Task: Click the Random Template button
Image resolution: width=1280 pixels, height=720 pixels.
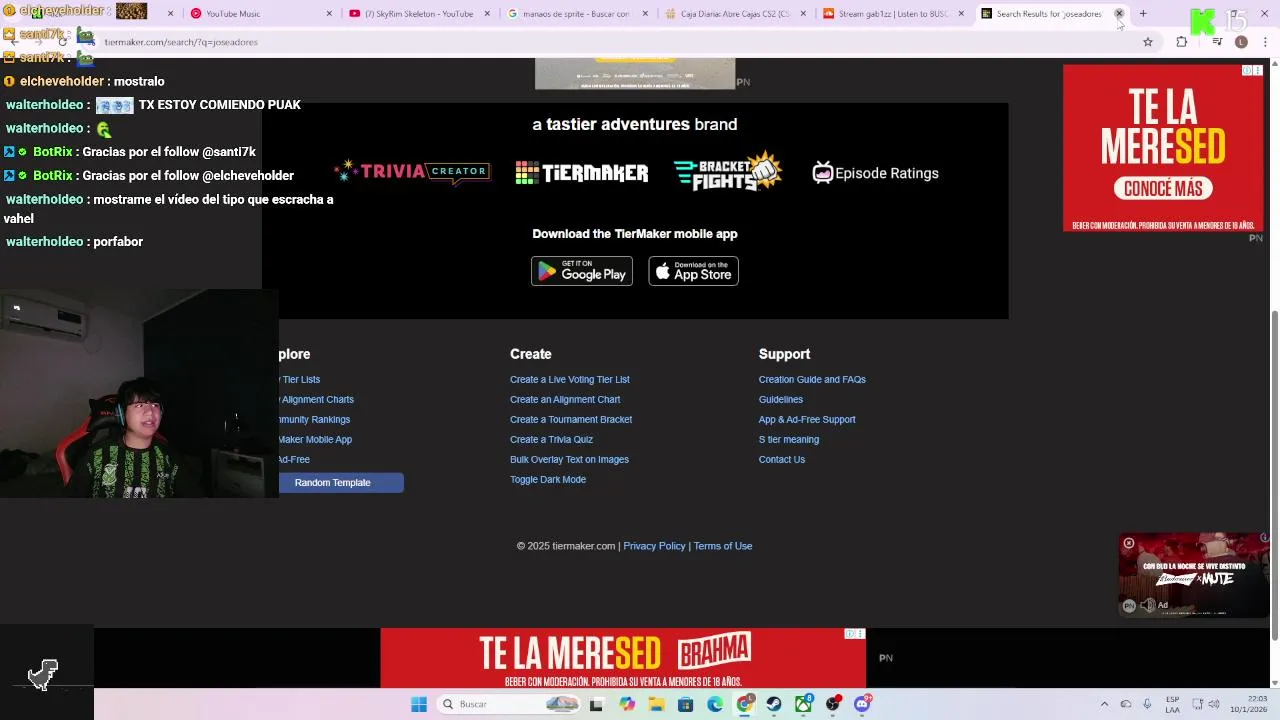Action: coord(332,483)
